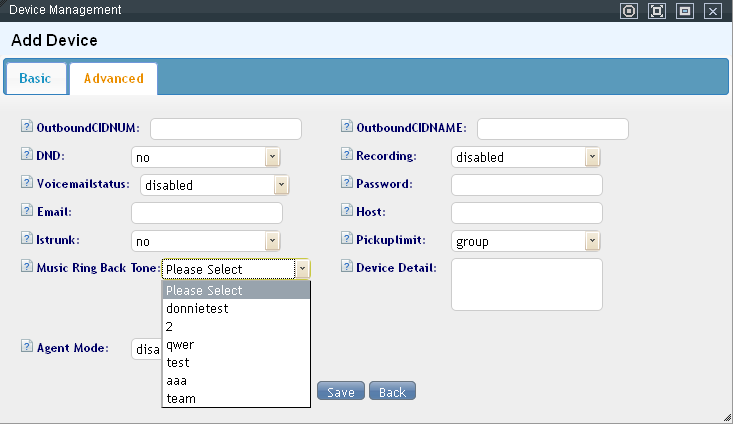This screenshot has width=733, height=424.
Task: Open the DND dropdown
Action: (206, 157)
